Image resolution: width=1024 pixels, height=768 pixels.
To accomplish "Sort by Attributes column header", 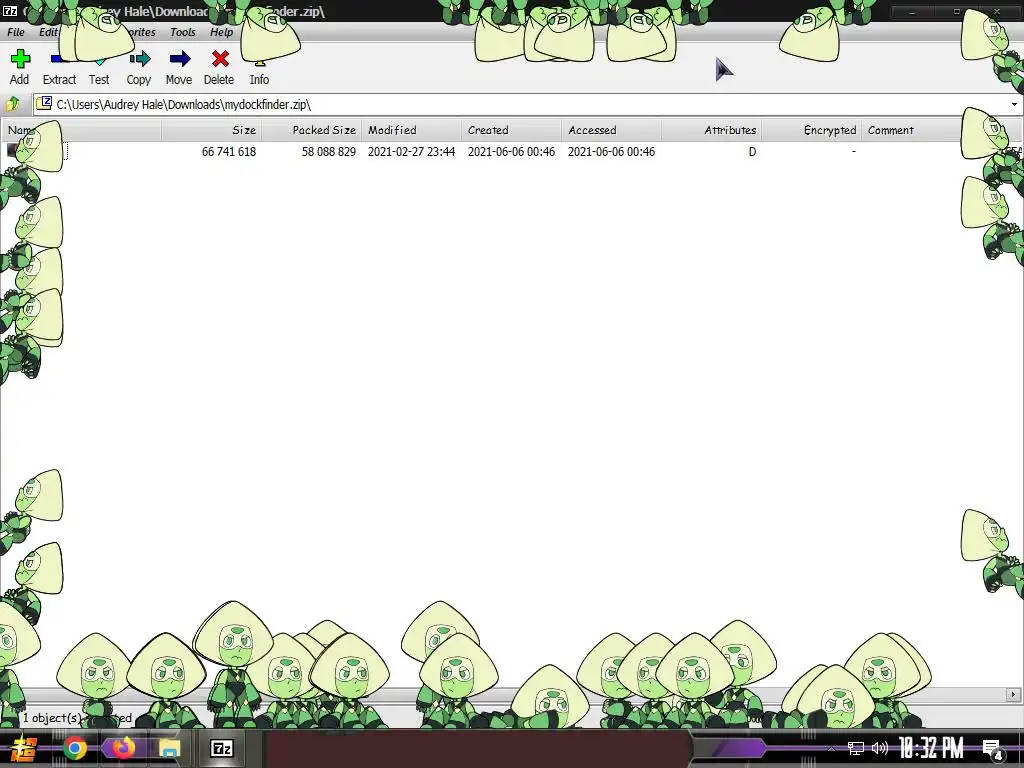I will (x=711, y=130).
